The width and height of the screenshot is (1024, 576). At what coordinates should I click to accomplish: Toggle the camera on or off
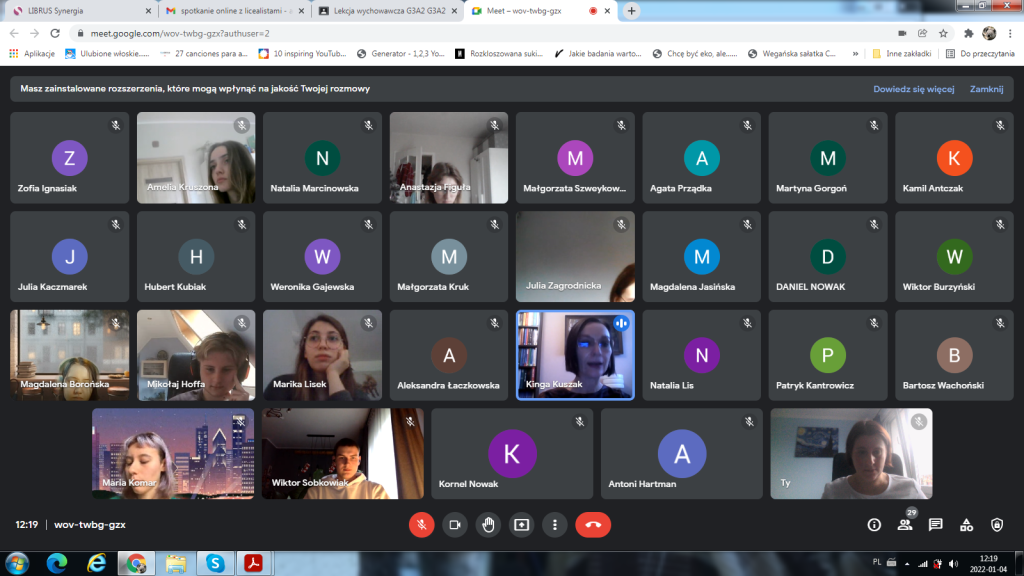(455, 524)
